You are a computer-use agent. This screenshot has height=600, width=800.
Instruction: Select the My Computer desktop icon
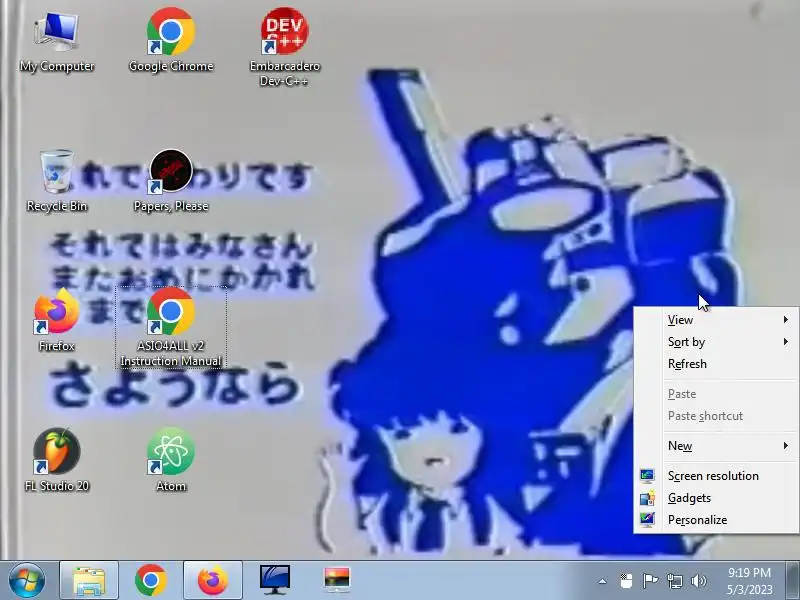tap(57, 42)
